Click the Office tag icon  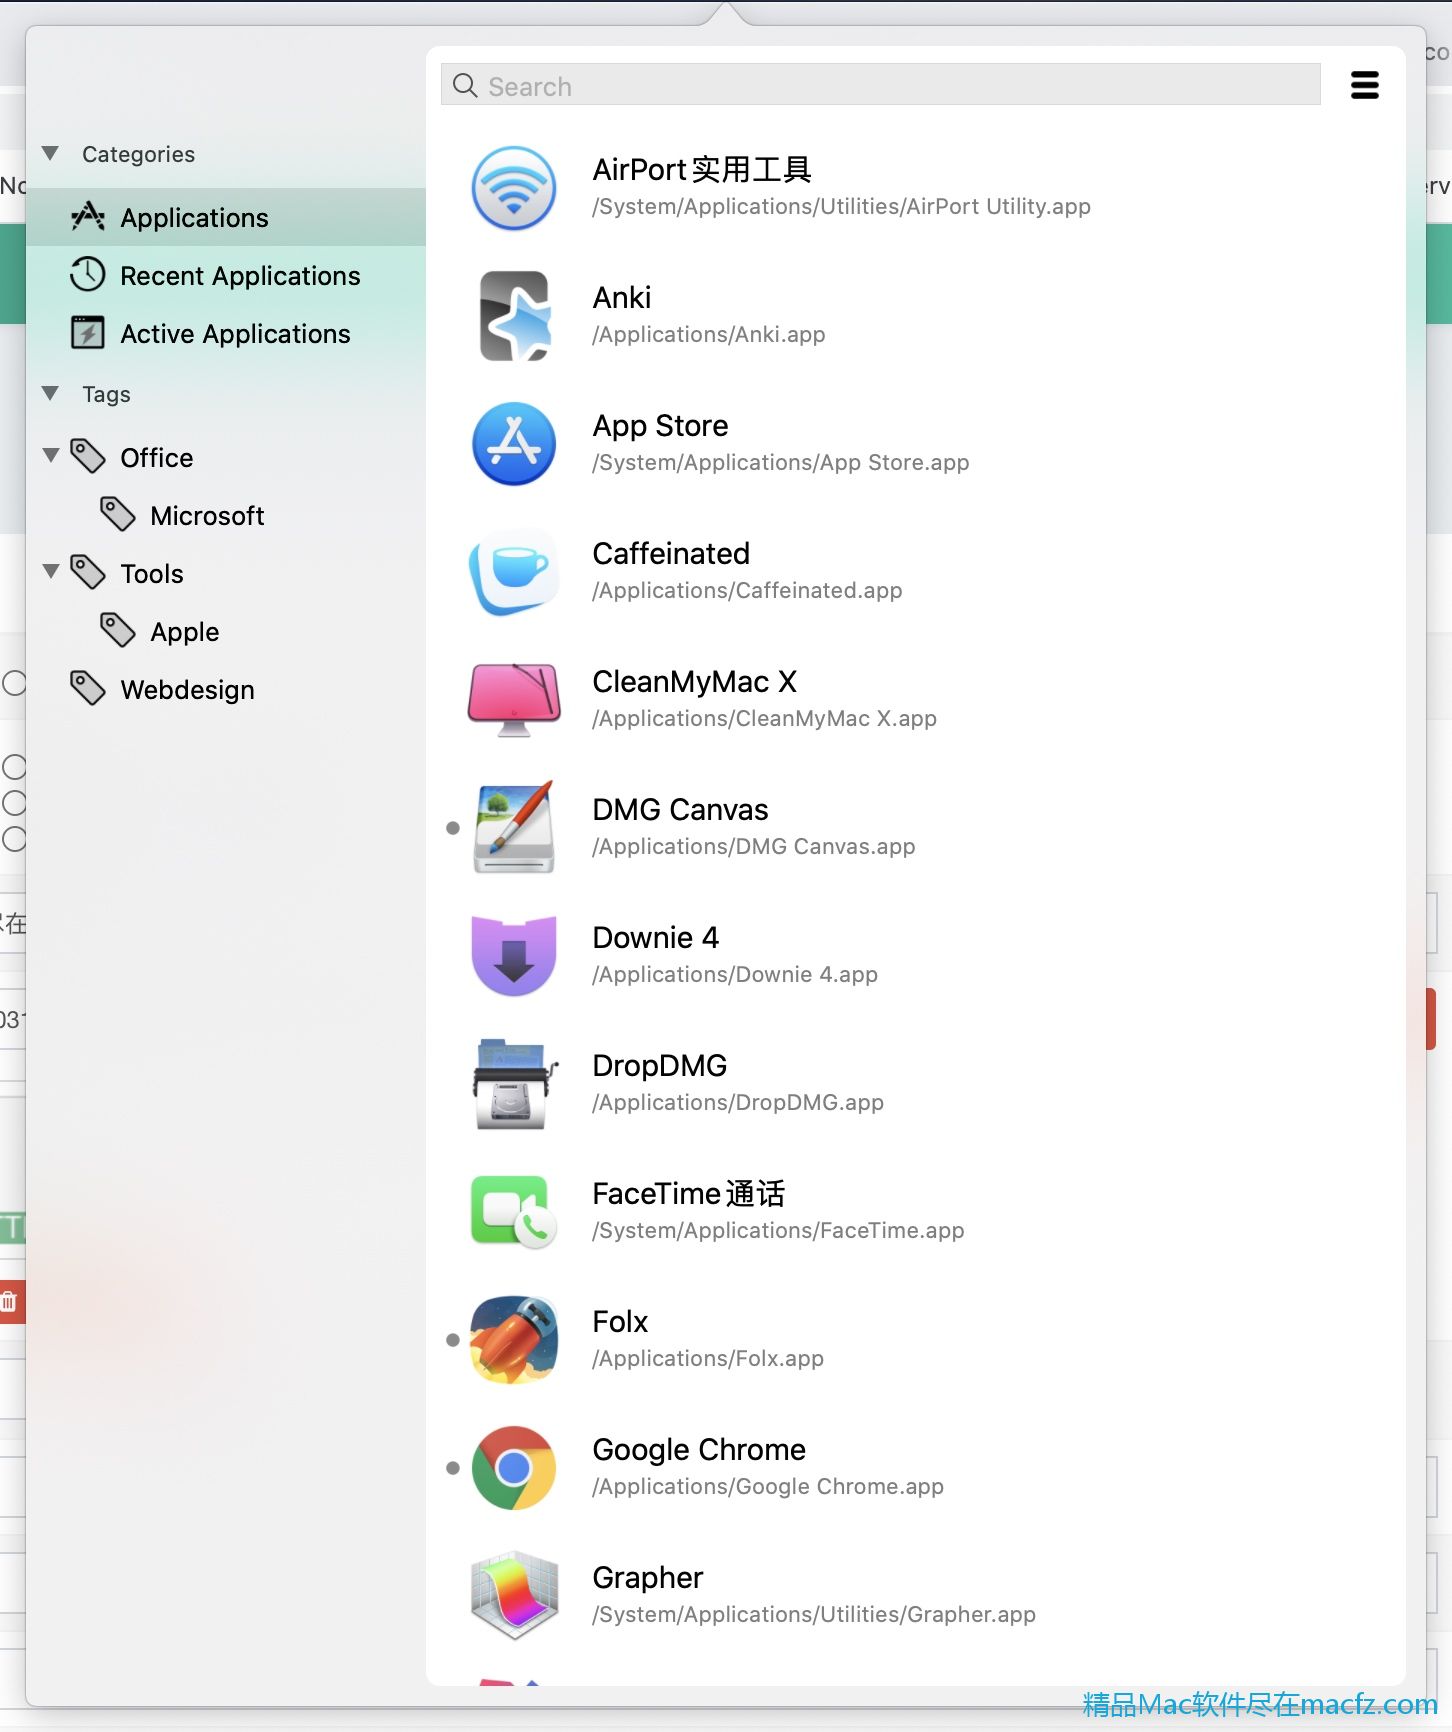coord(88,457)
